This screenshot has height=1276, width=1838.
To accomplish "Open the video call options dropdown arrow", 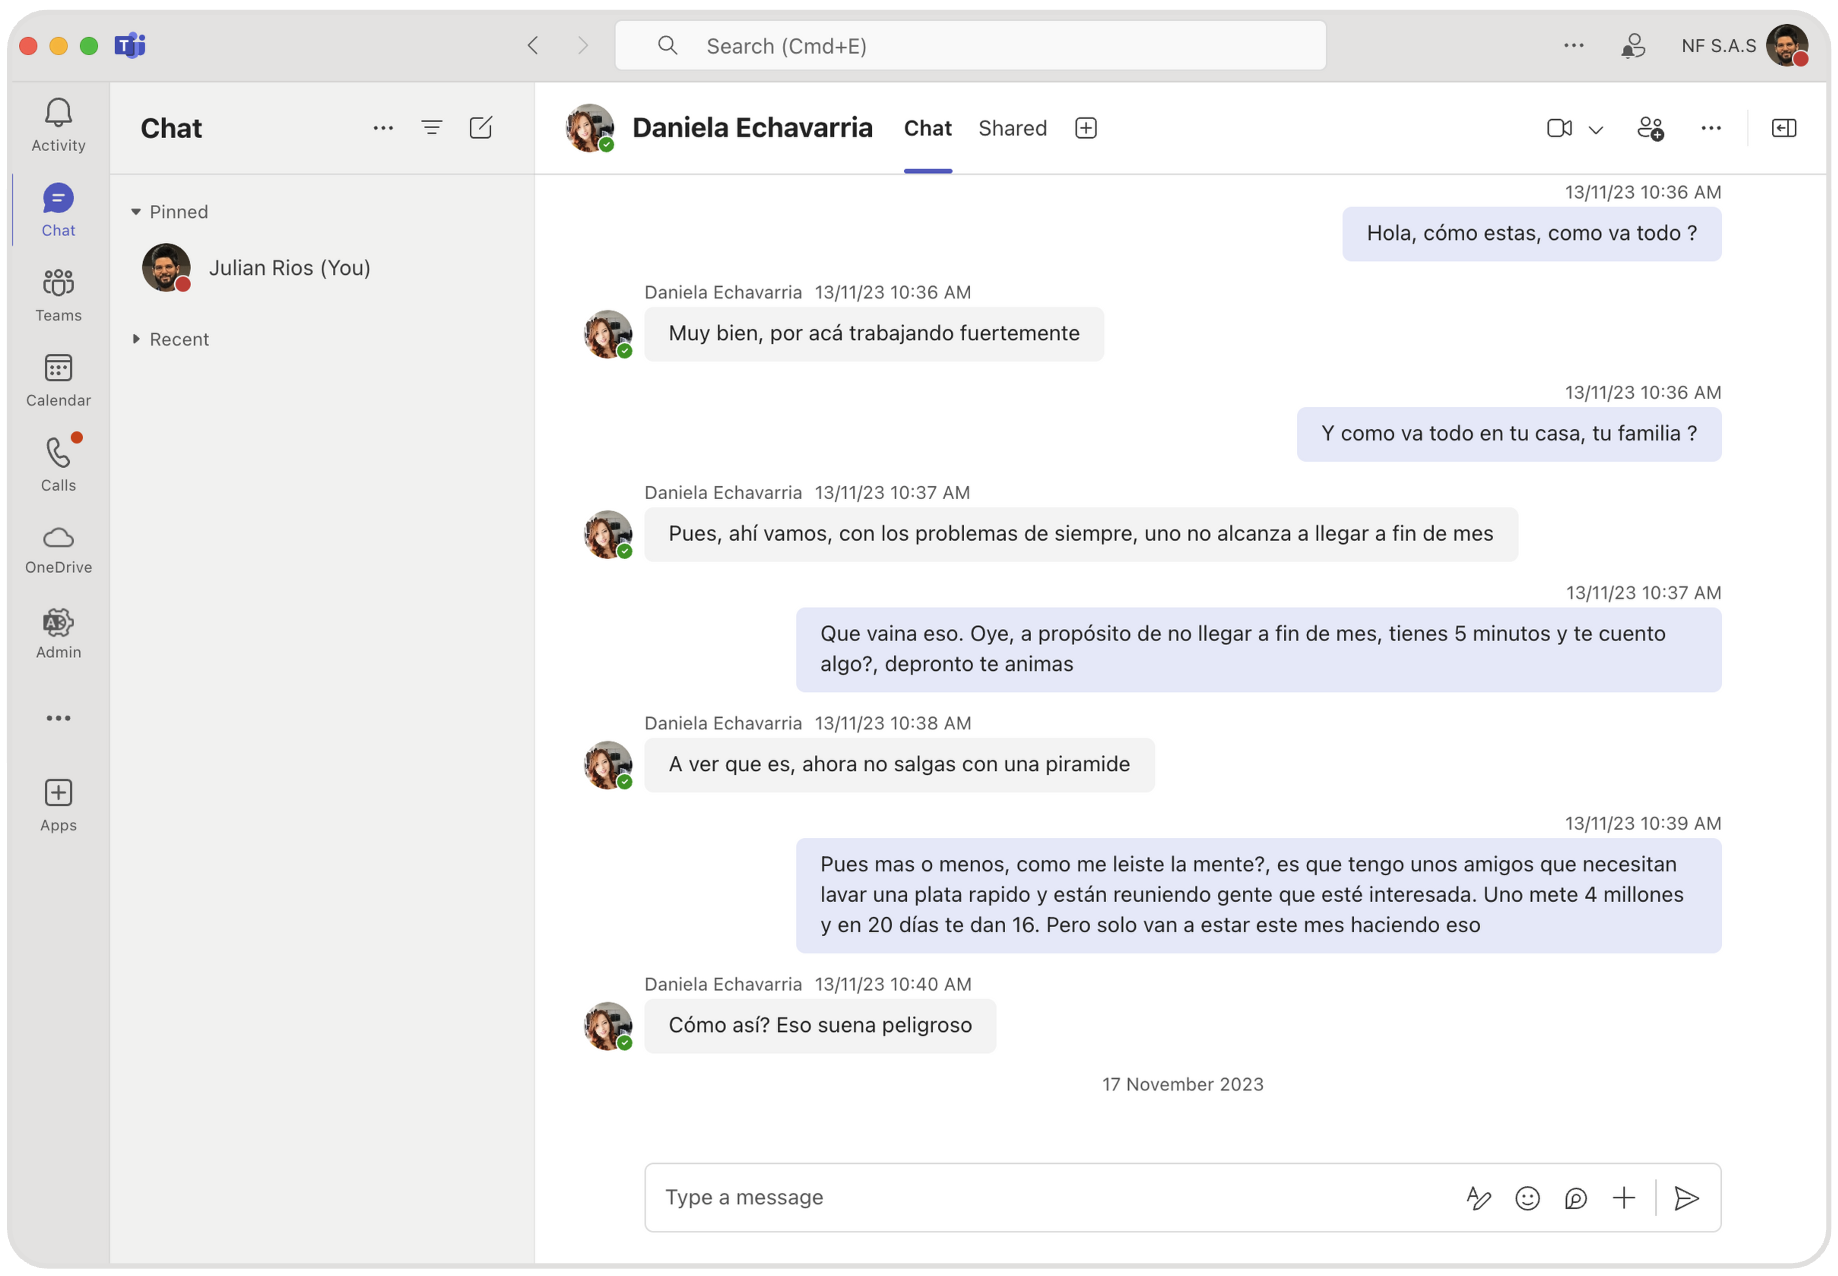I will (x=1596, y=129).
